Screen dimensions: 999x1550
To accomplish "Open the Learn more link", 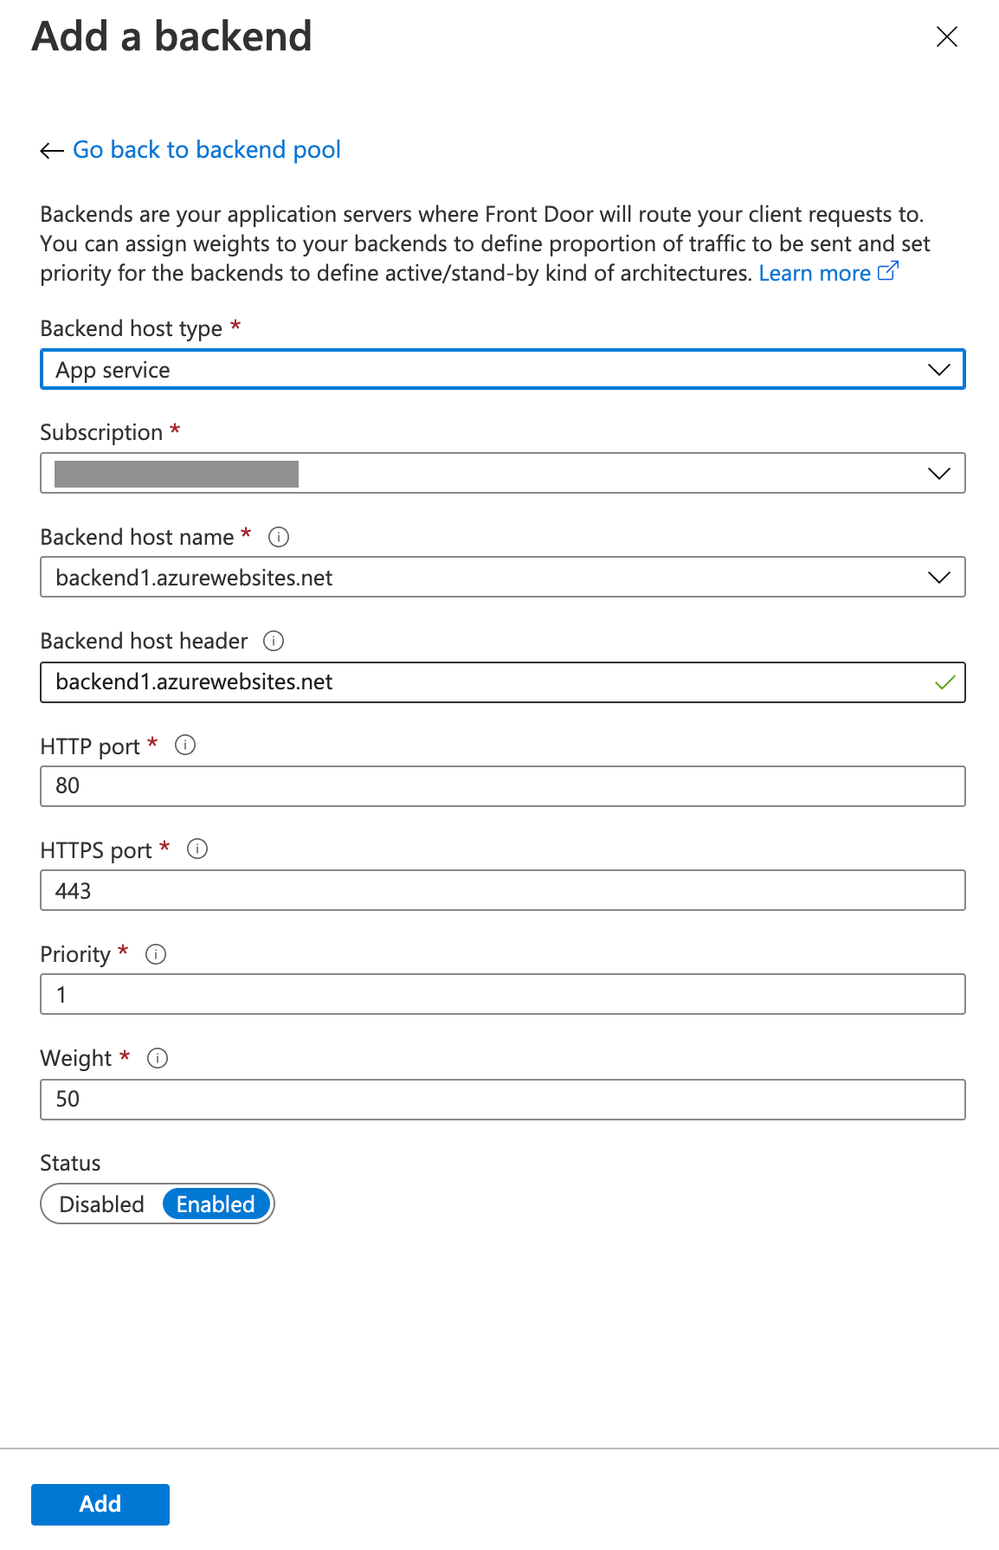I will pyautogui.click(x=815, y=273).
